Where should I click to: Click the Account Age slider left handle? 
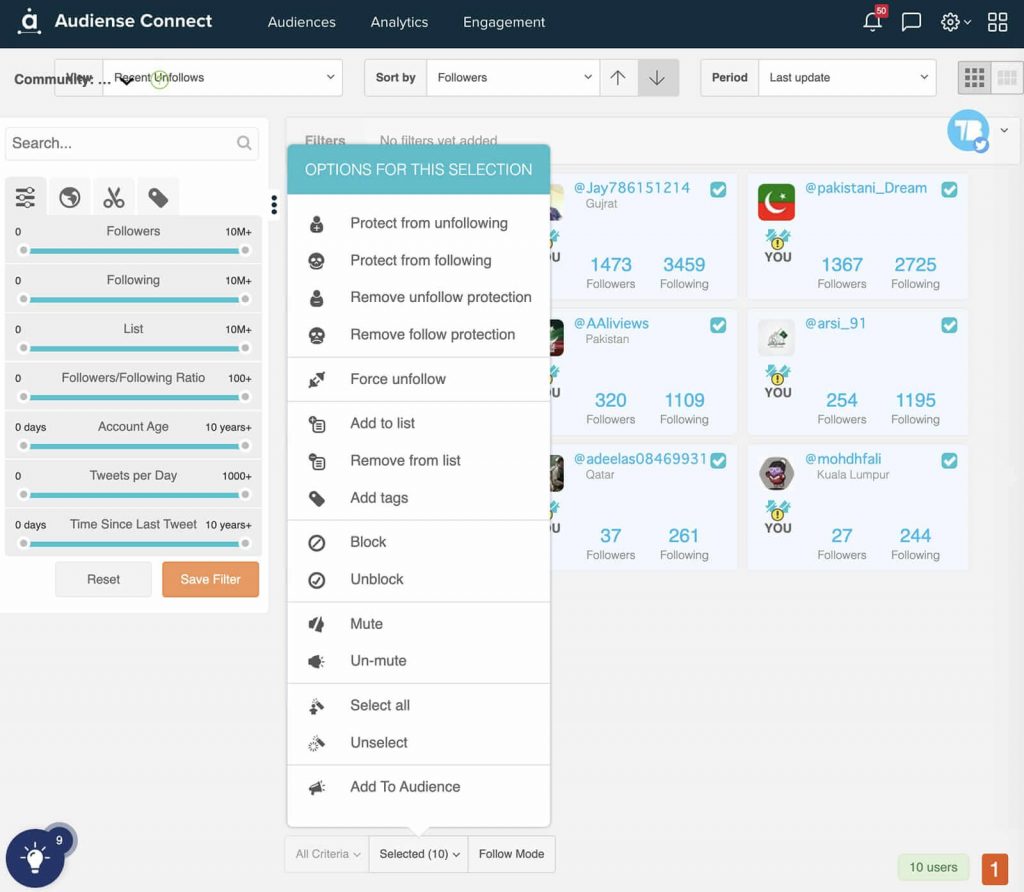click(24, 446)
